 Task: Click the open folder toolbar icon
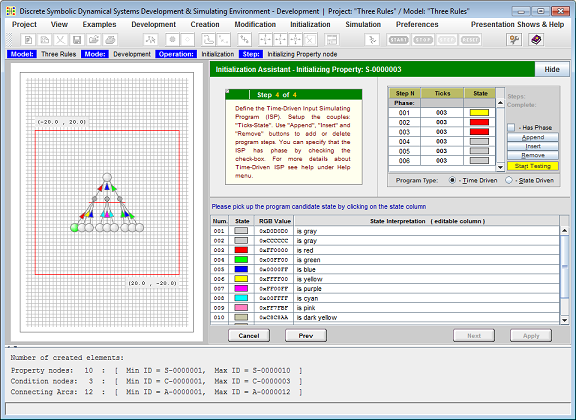pyautogui.click(x=94, y=40)
